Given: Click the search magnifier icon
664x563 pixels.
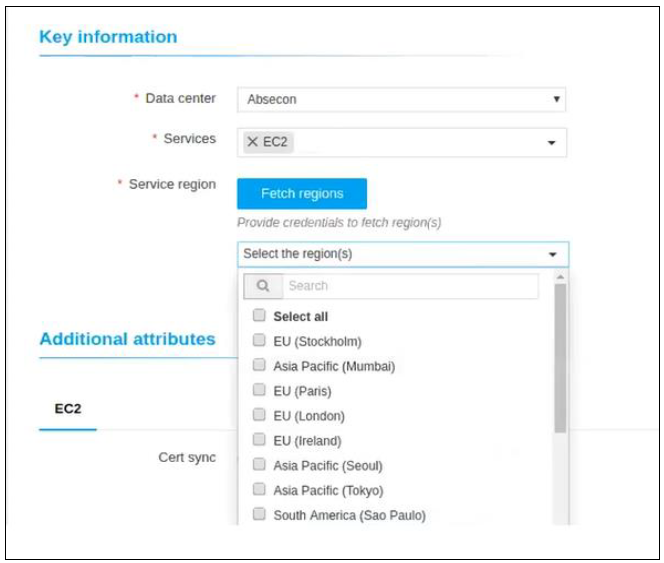Looking at the screenshot, I should pos(263,286).
